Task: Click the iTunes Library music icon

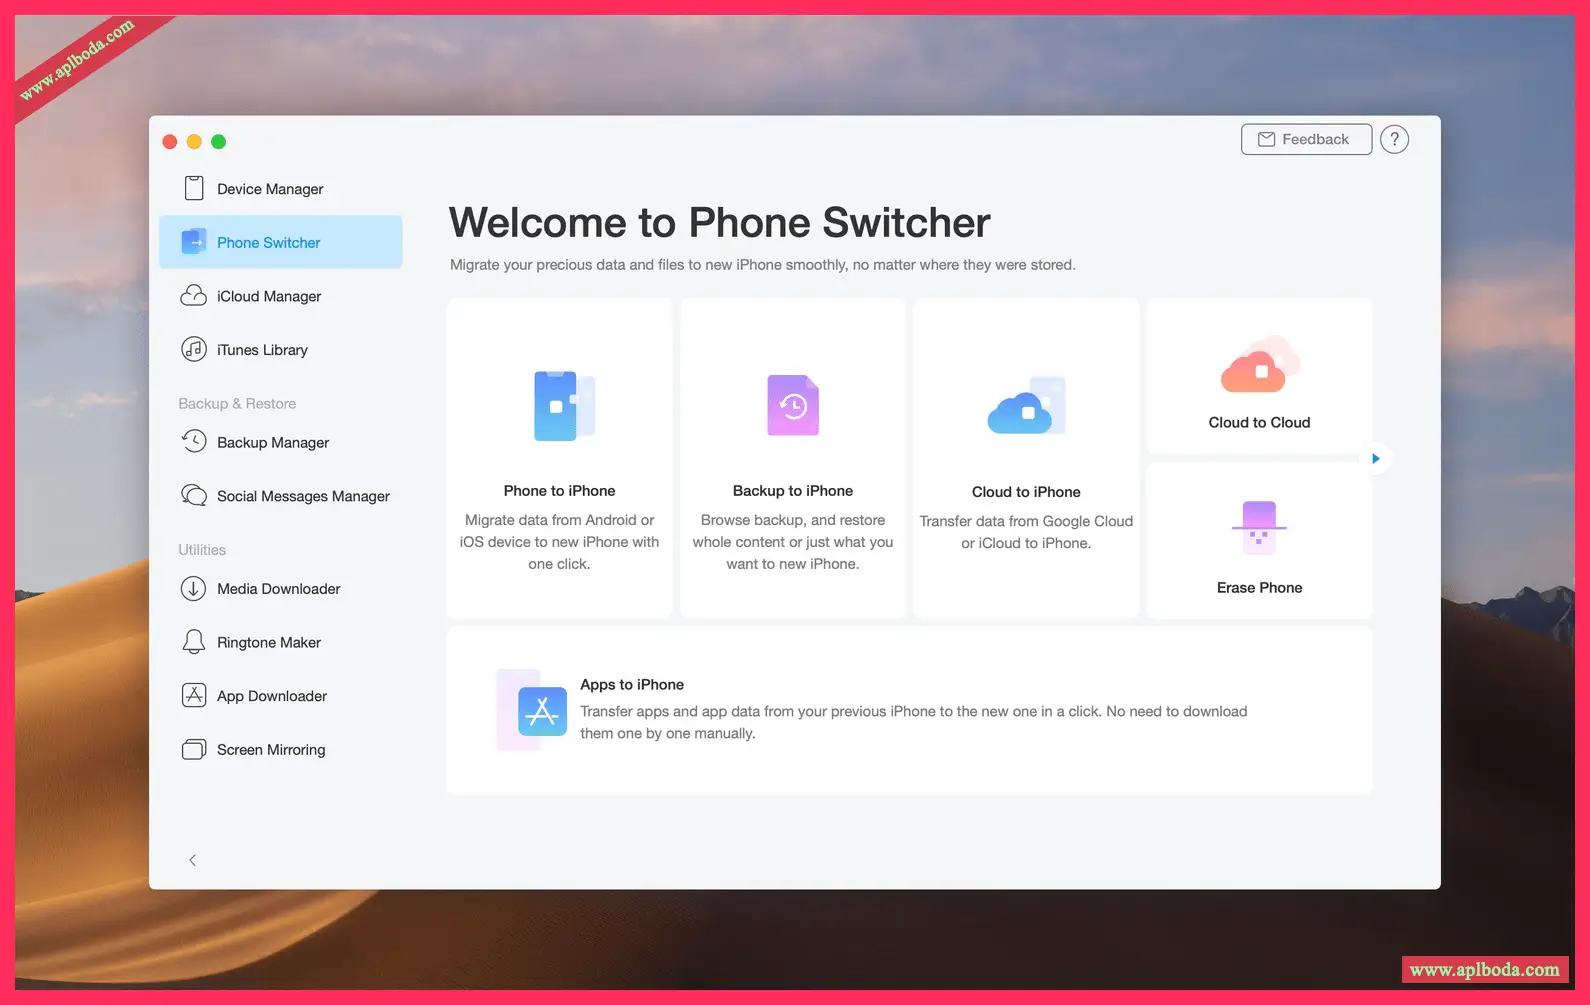Action: point(193,349)
